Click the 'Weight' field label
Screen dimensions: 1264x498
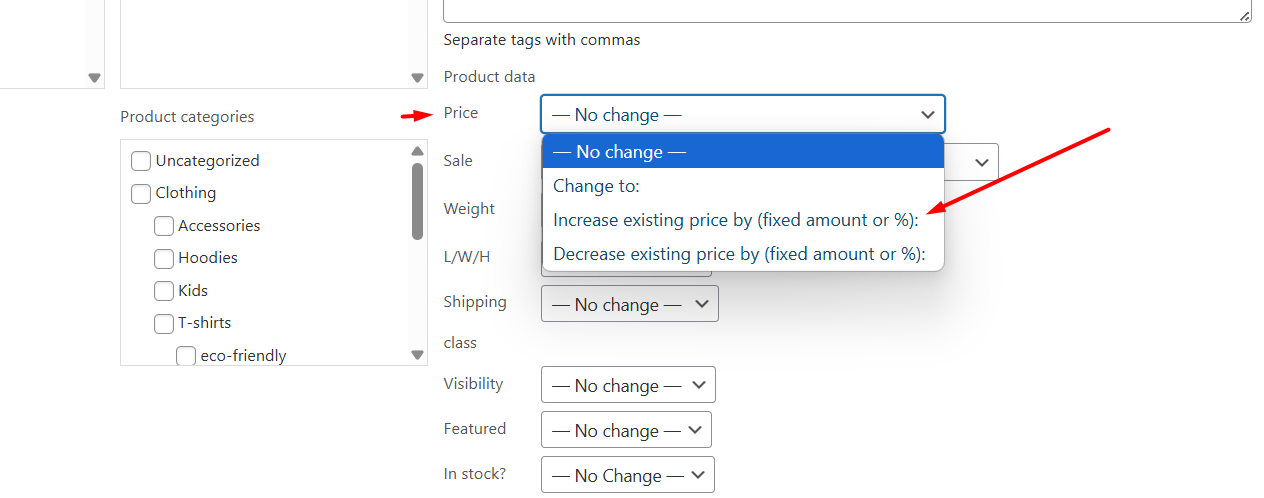click(x=469, y=209)
